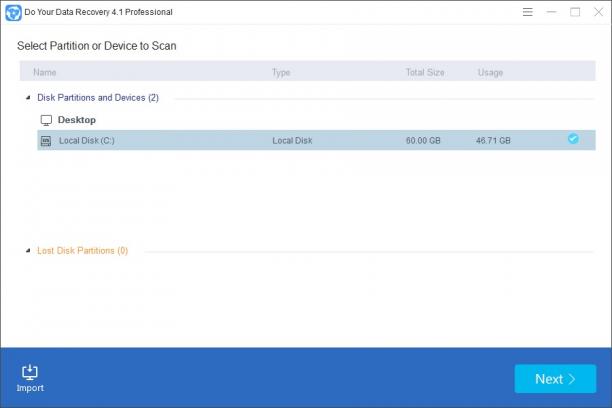
Task: Minimize the Data Recovery window
Action: pos(551,12)
